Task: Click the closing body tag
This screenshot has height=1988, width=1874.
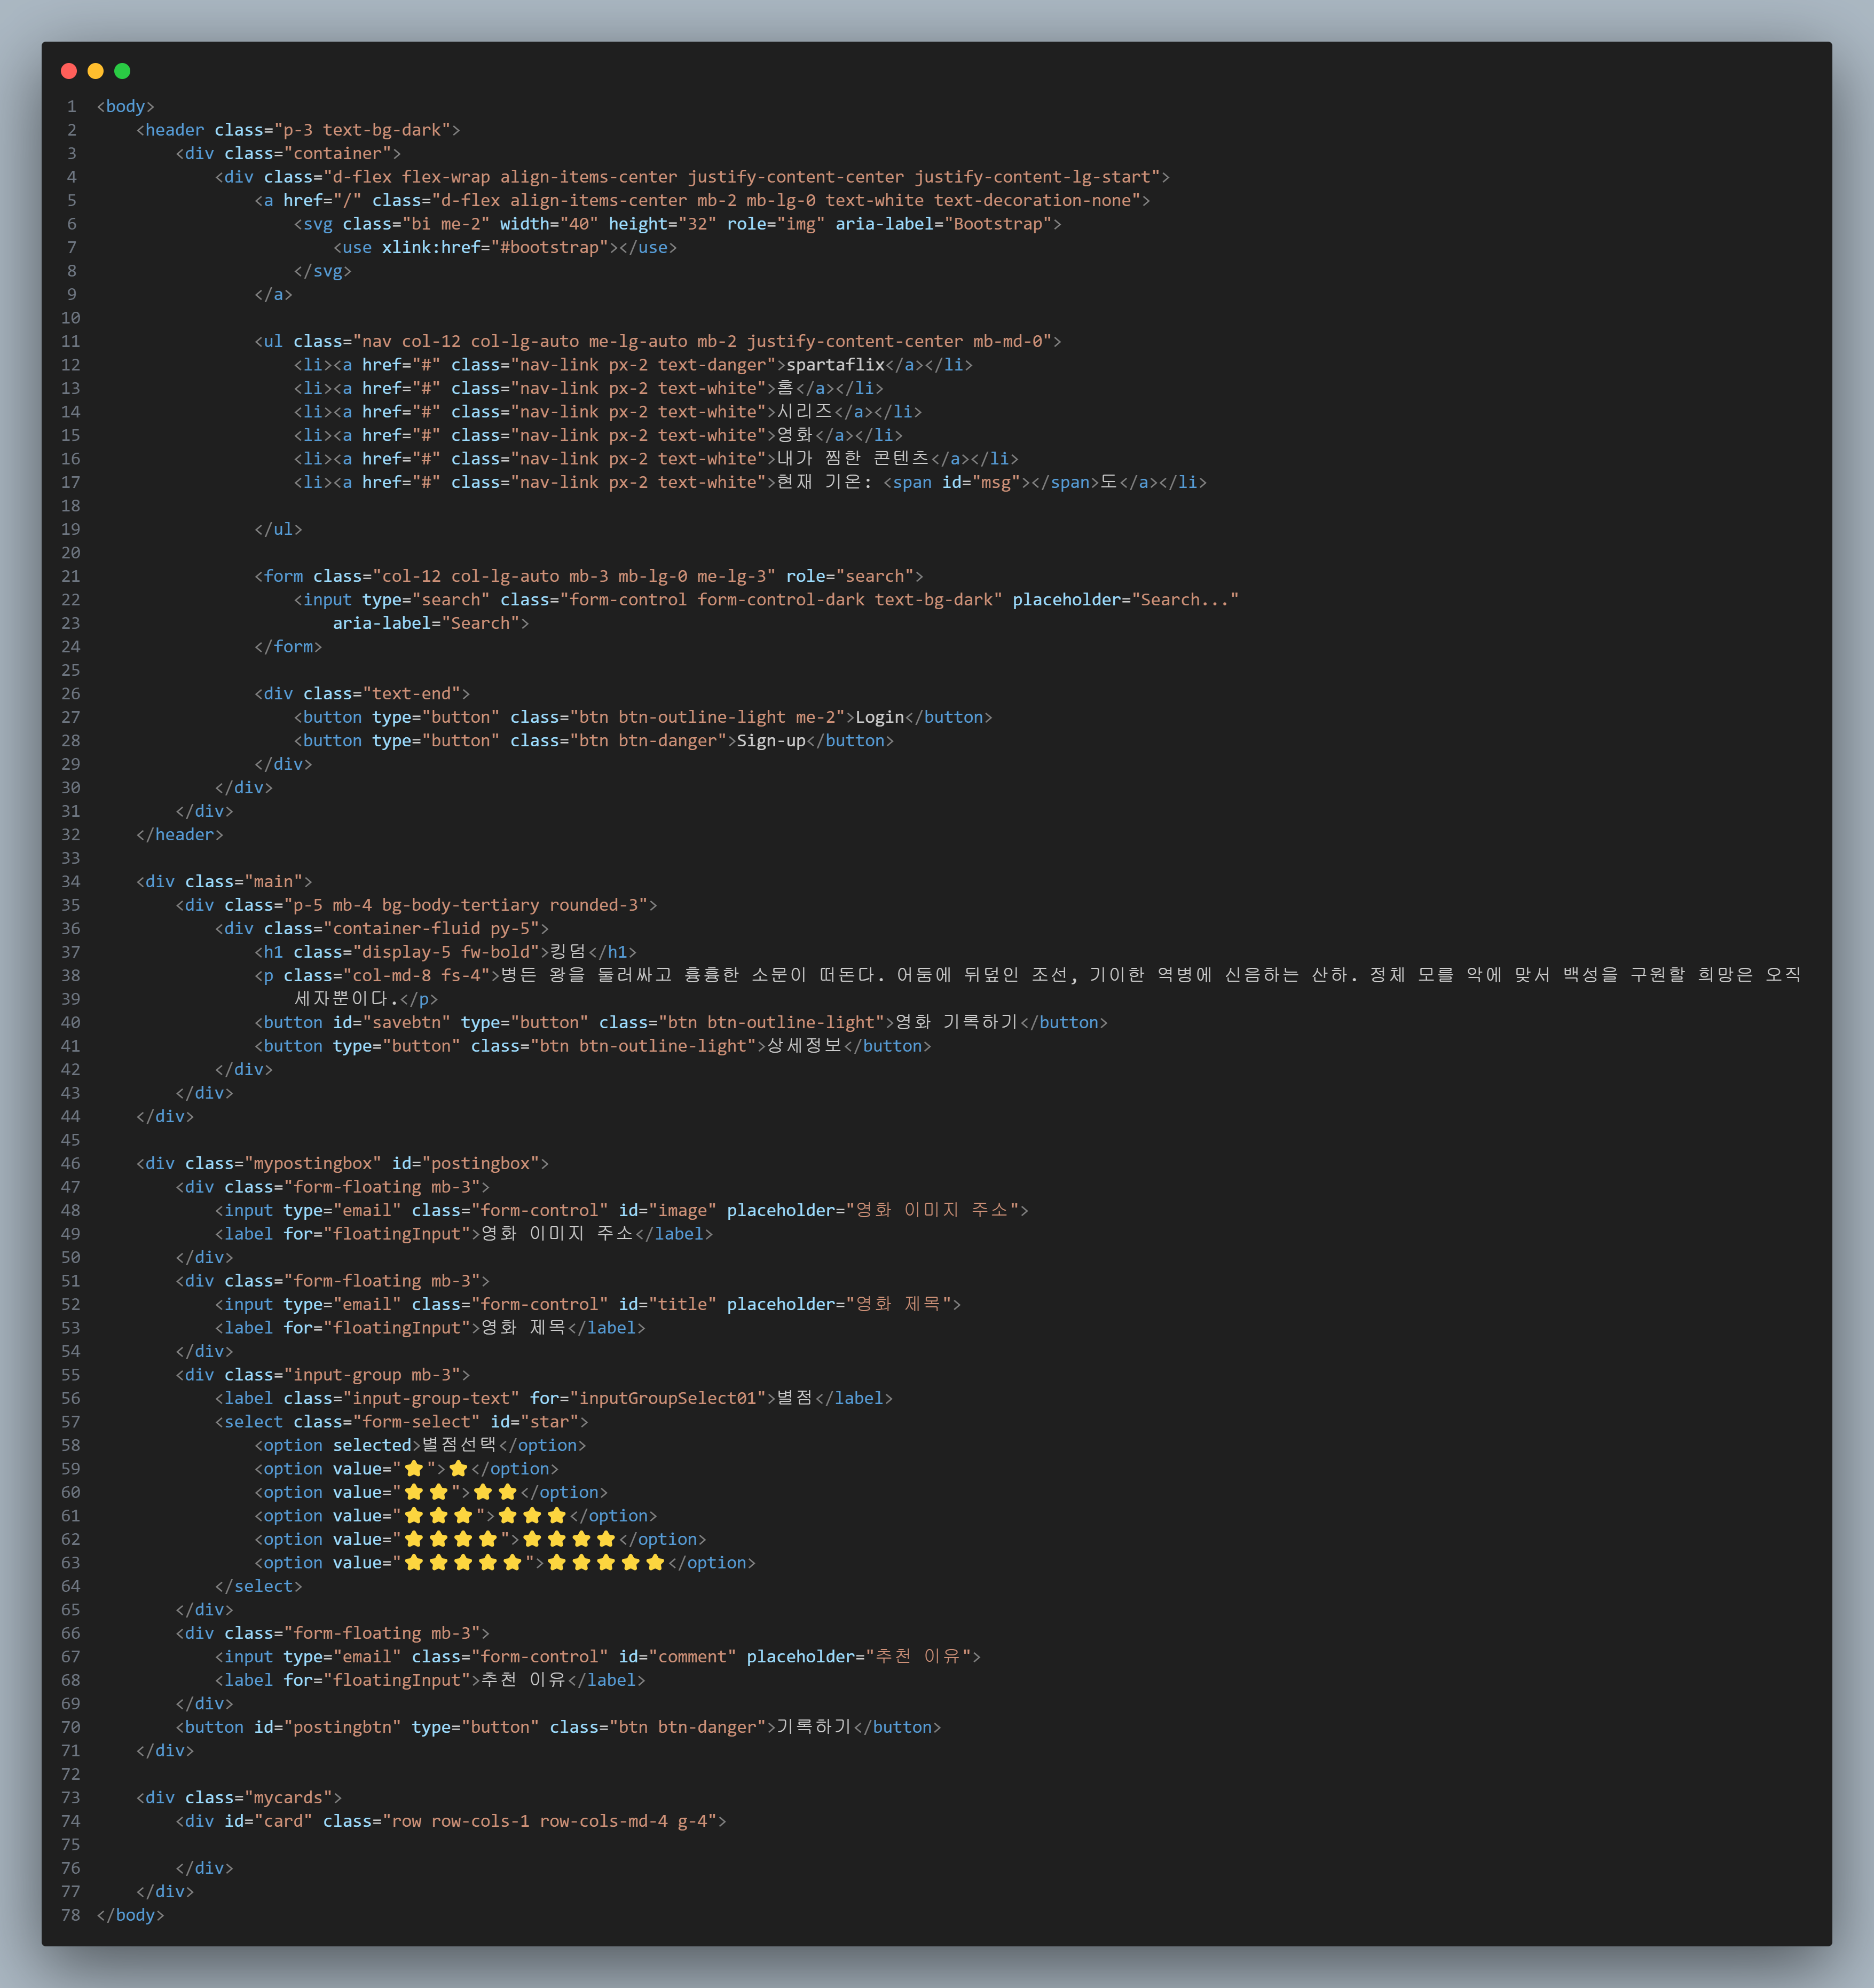Action: (x=130, y=1915)
